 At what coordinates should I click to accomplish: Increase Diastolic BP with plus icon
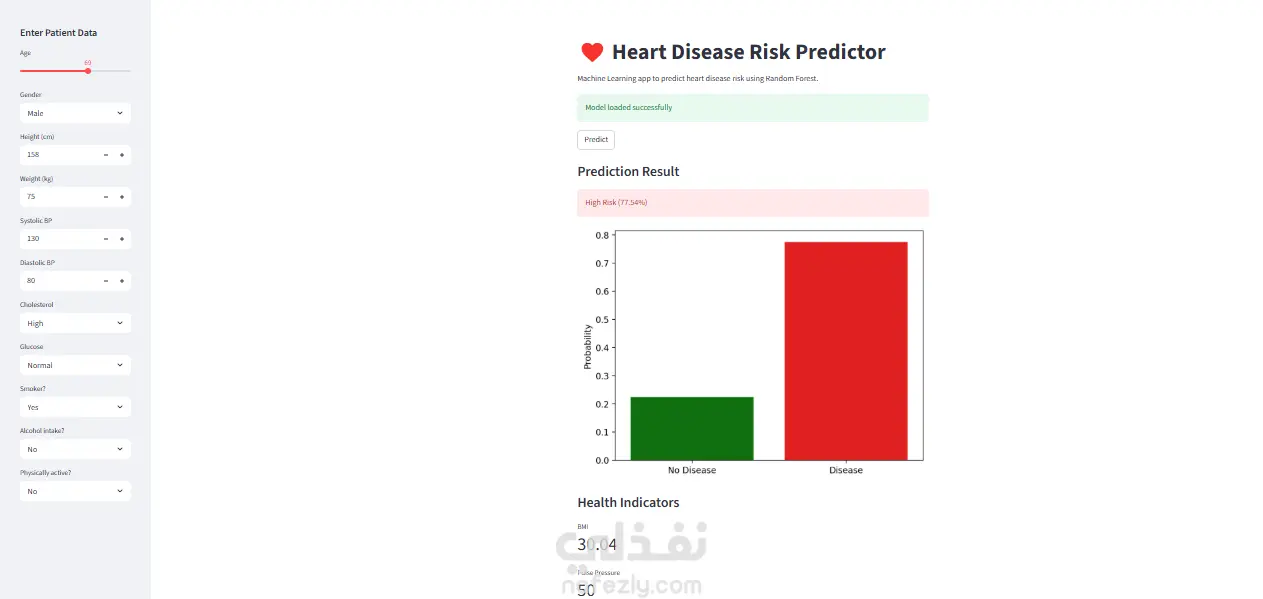point(122,281)
